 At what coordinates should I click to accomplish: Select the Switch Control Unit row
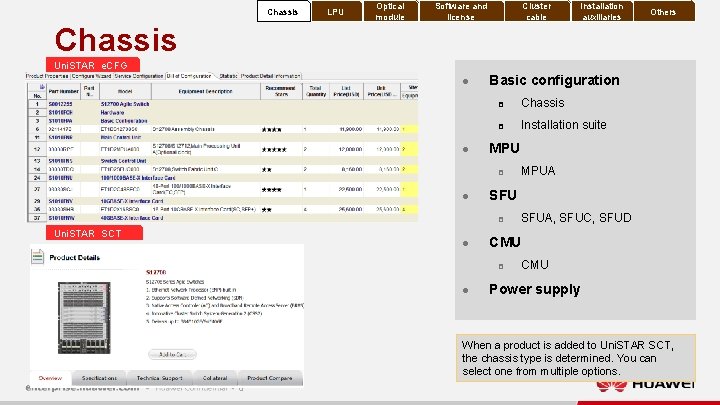pos(223,161)
